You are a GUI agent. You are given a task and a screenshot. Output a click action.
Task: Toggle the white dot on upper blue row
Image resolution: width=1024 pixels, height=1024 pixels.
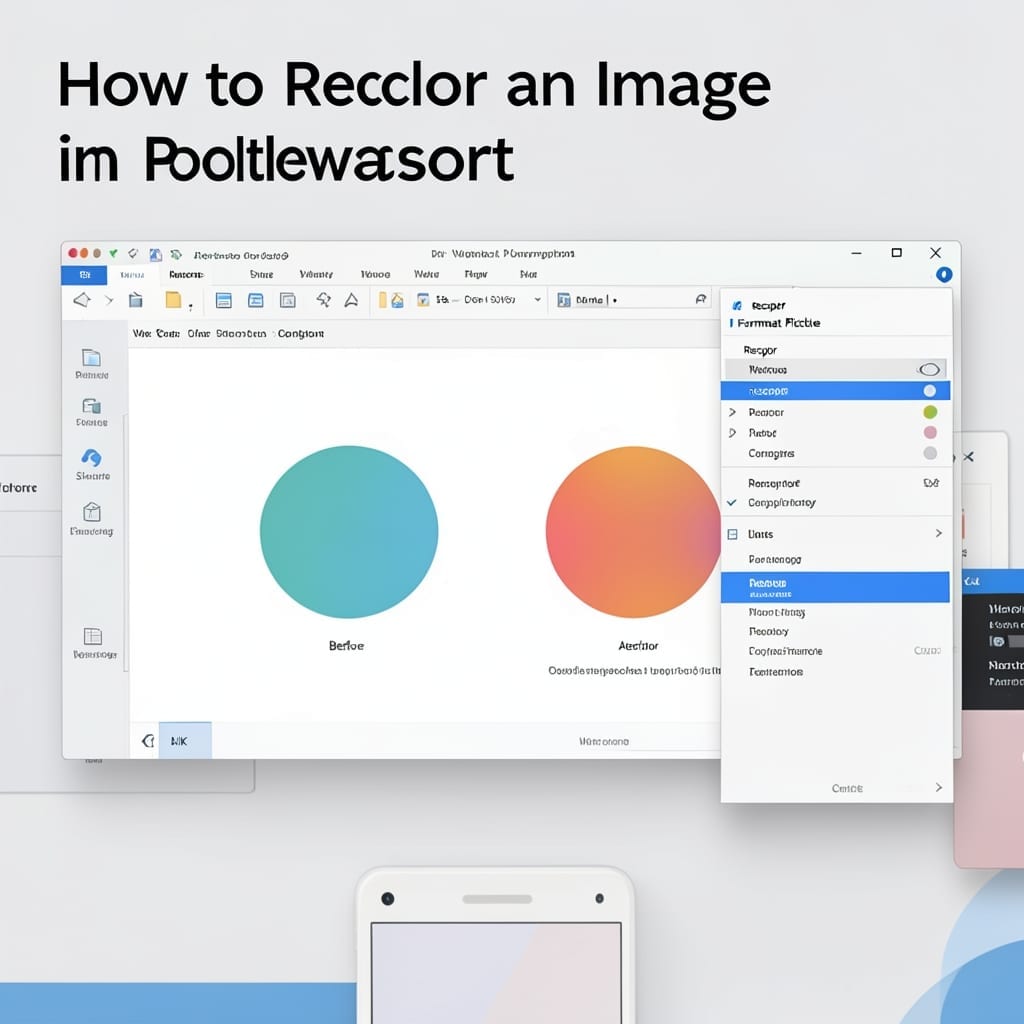click(929, 391)
